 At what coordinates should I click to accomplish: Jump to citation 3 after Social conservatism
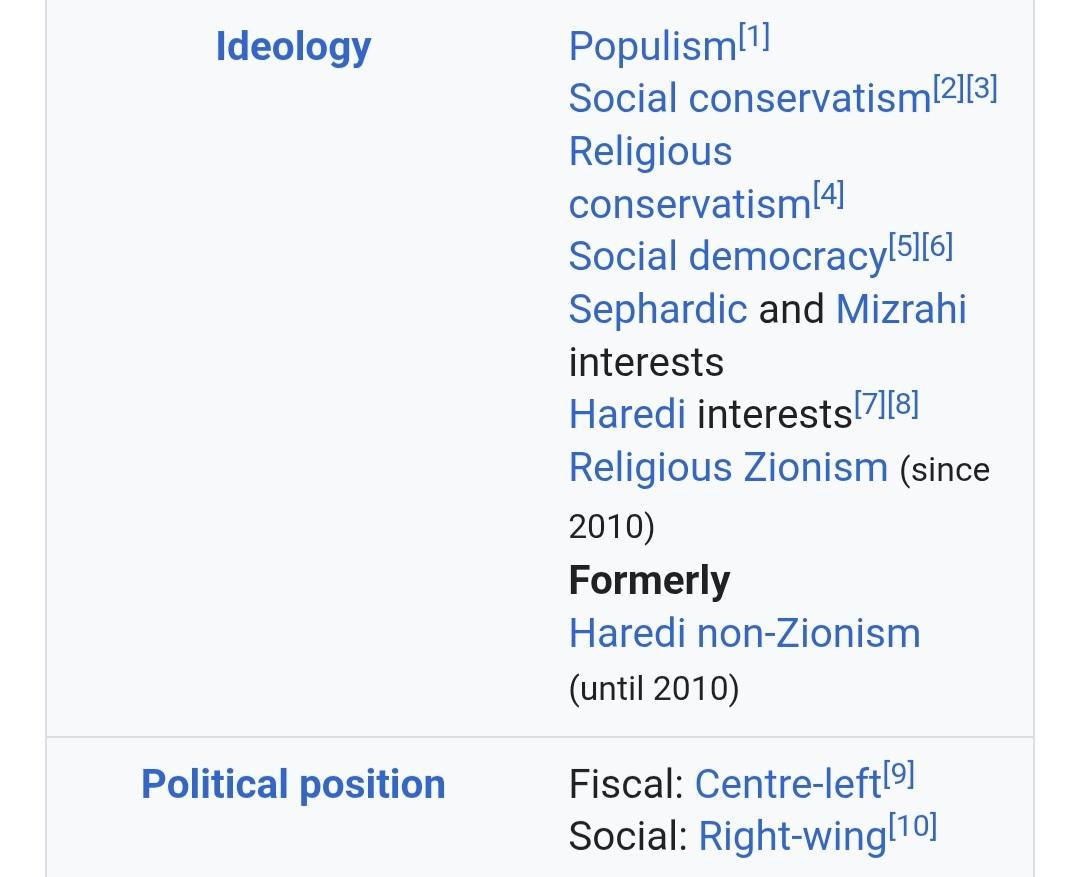(982, 90)
